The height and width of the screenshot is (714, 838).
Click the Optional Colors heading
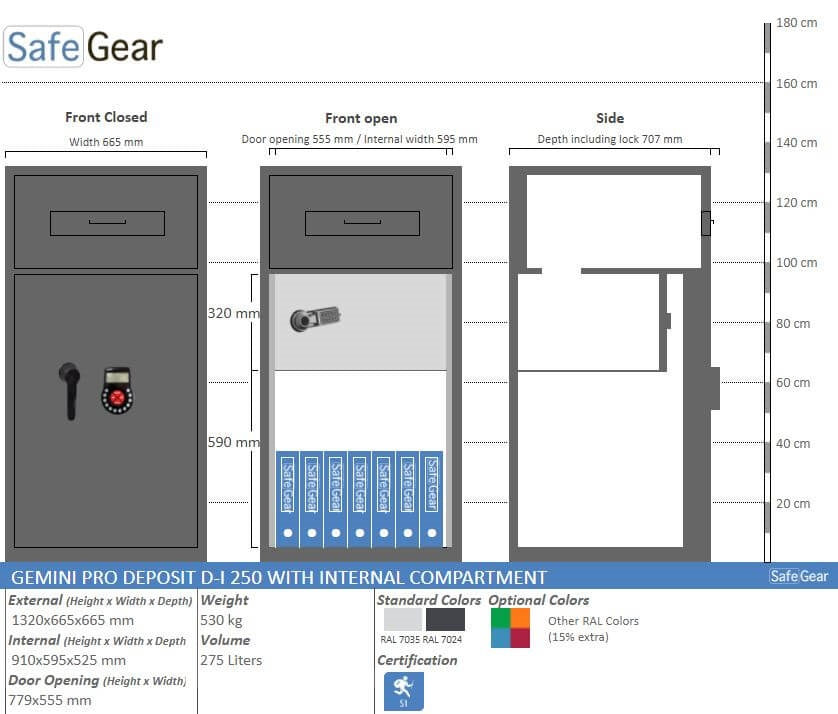pyautogui.click(x=539, y=600)
